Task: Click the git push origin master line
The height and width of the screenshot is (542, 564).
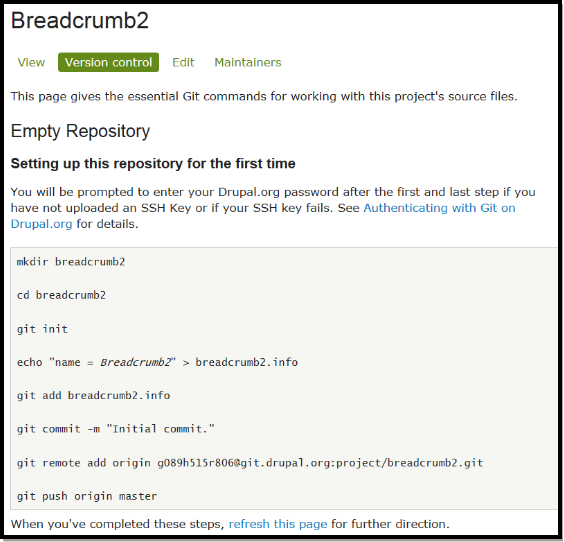Action: [87, 496]
